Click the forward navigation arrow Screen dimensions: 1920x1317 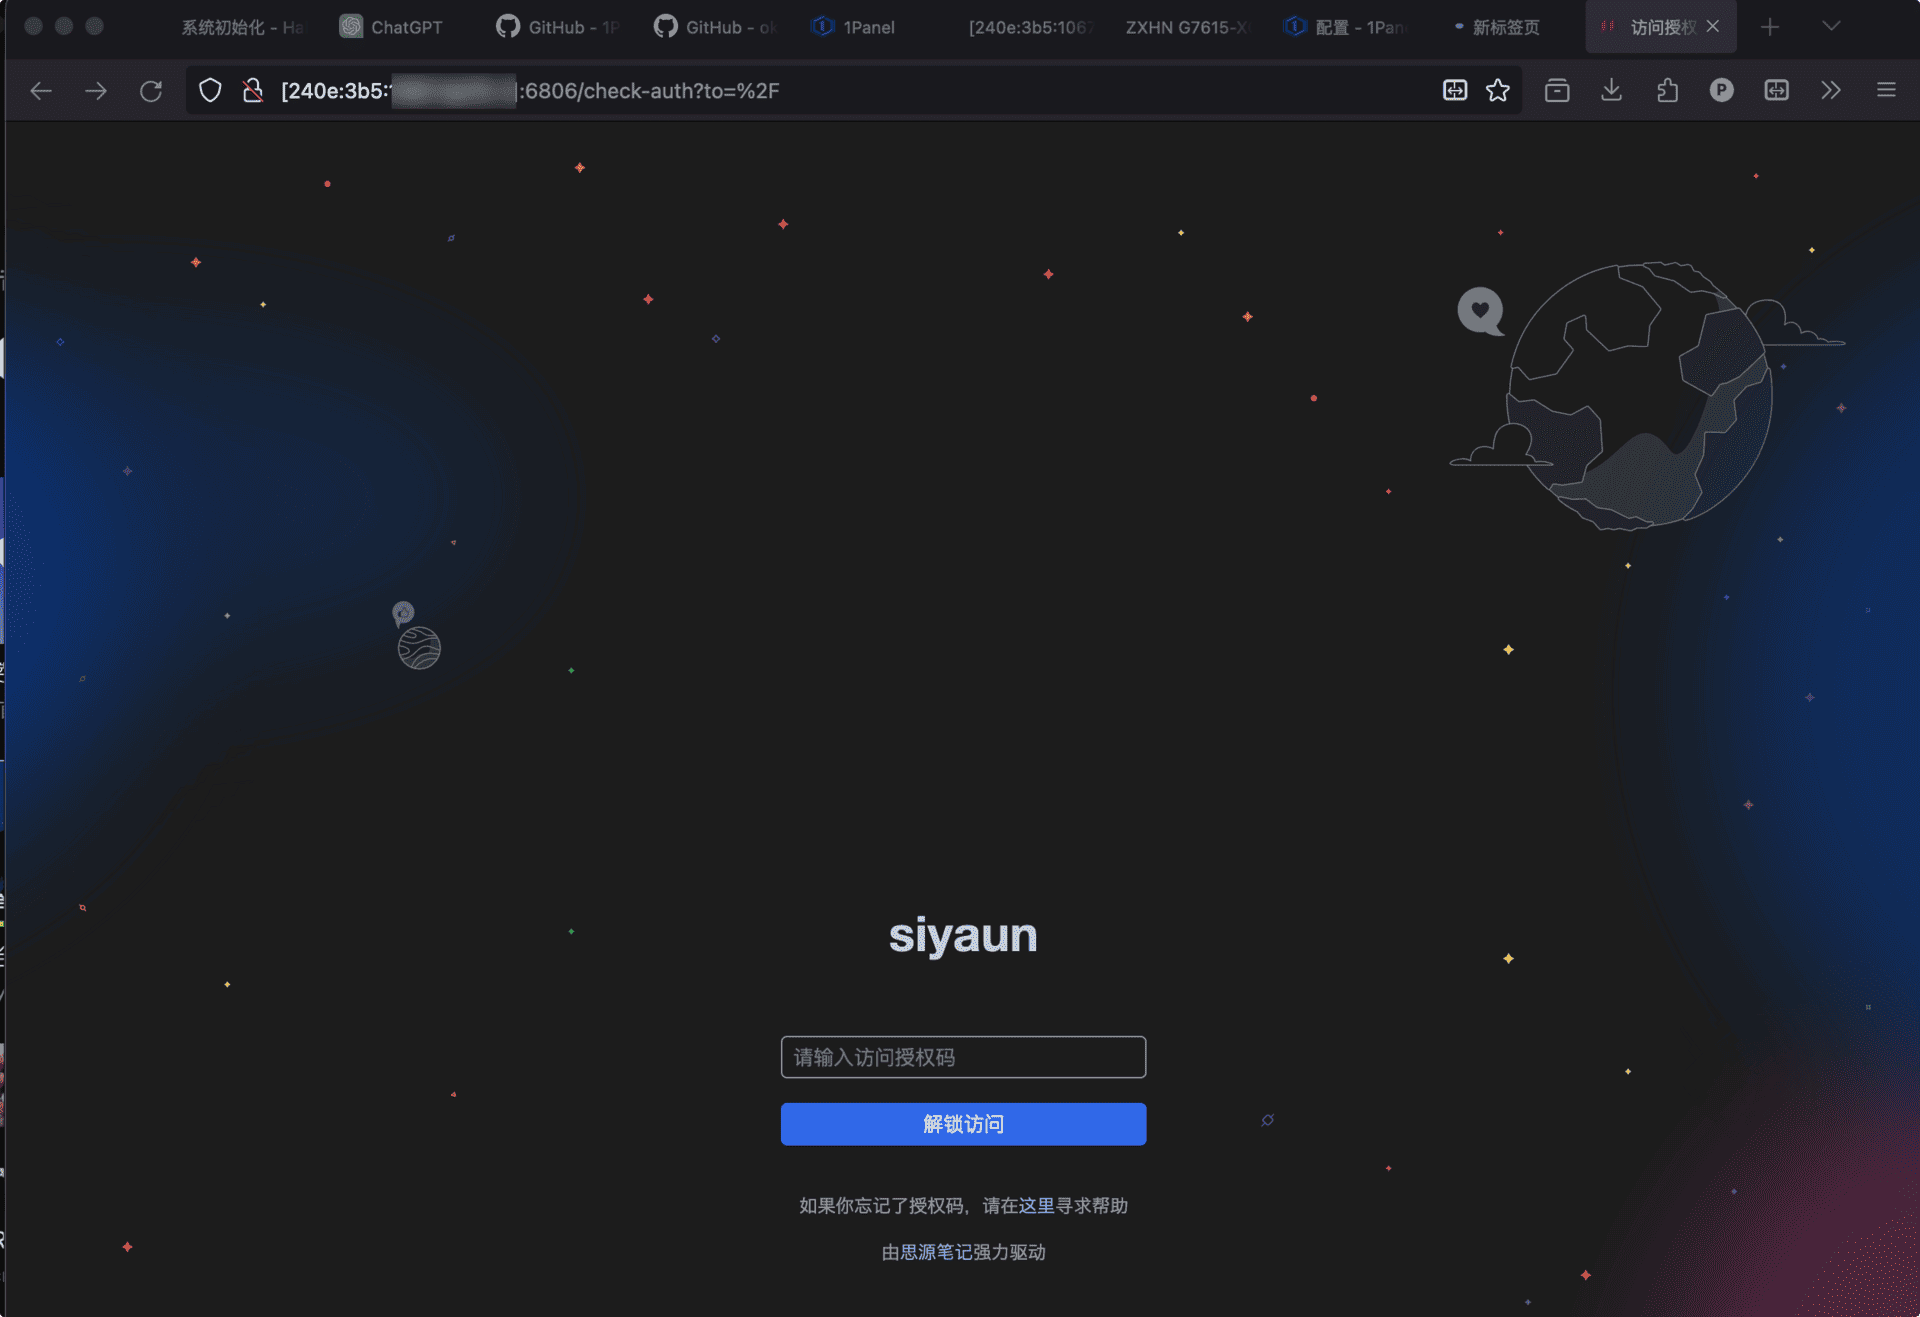(96, 91)
